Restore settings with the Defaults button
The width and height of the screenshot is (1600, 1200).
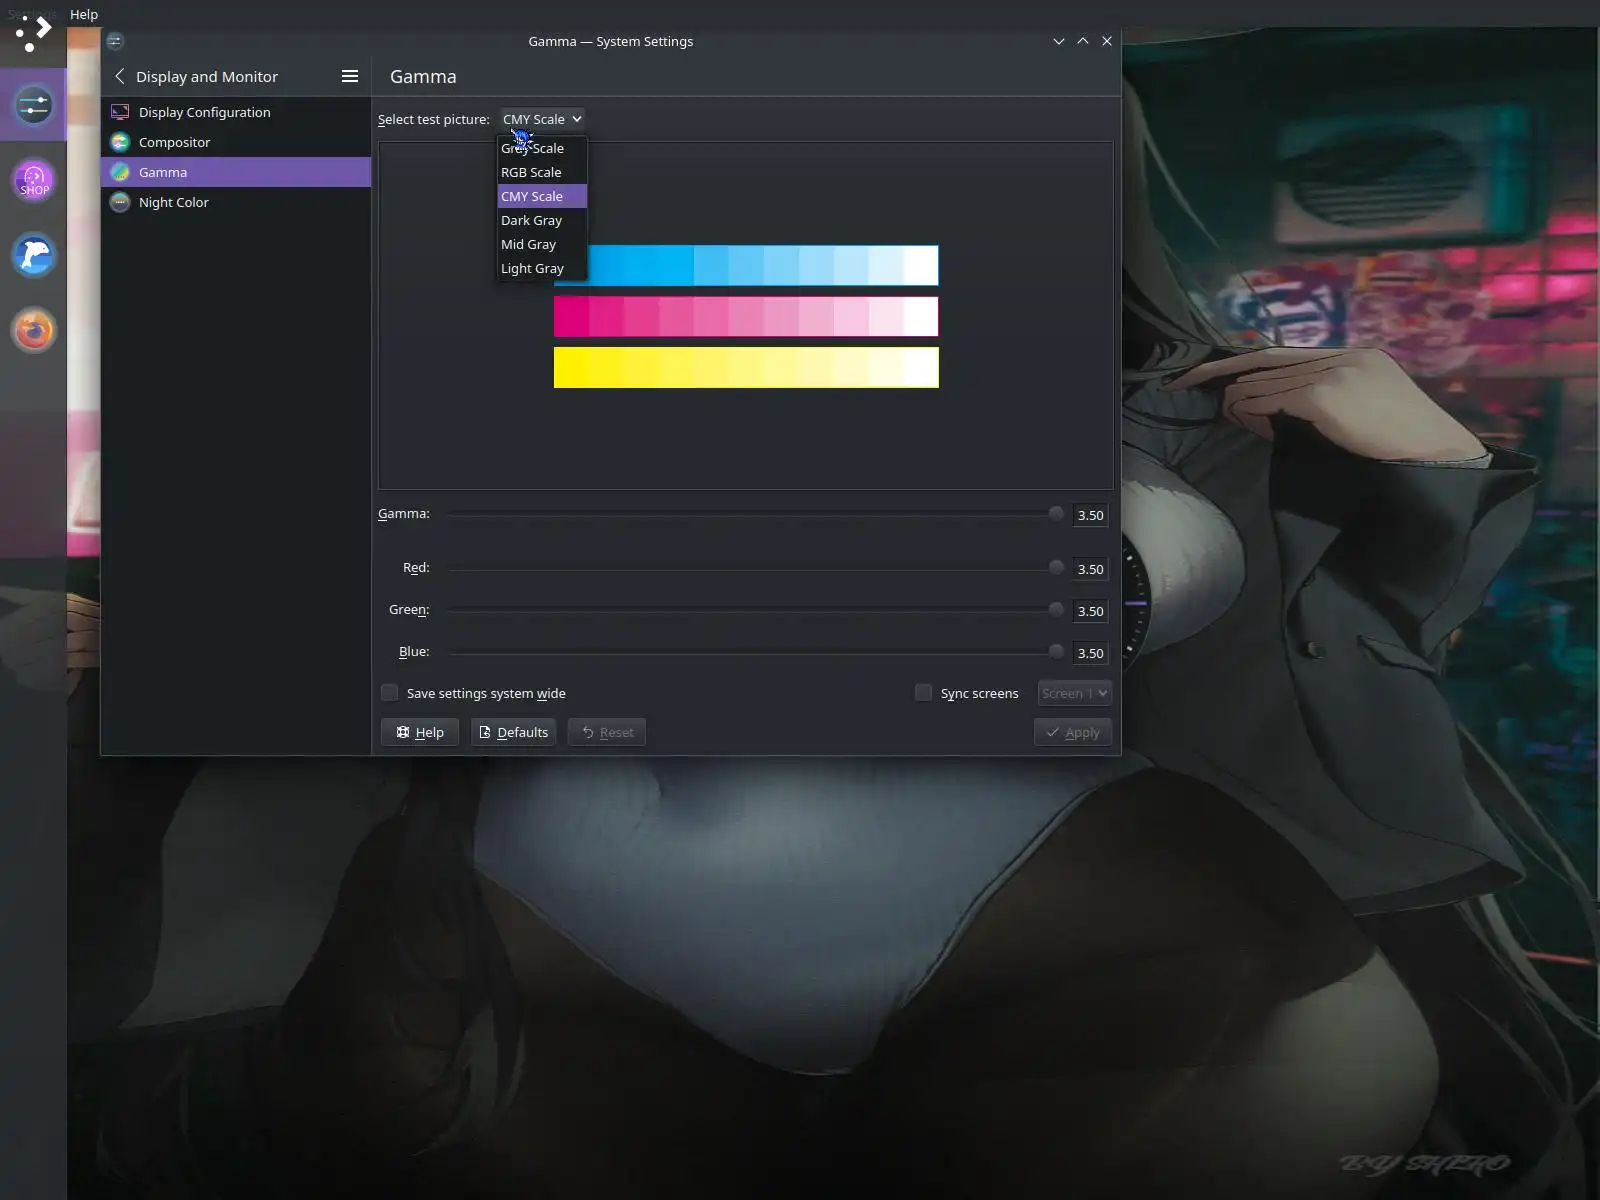coord(514,732)
